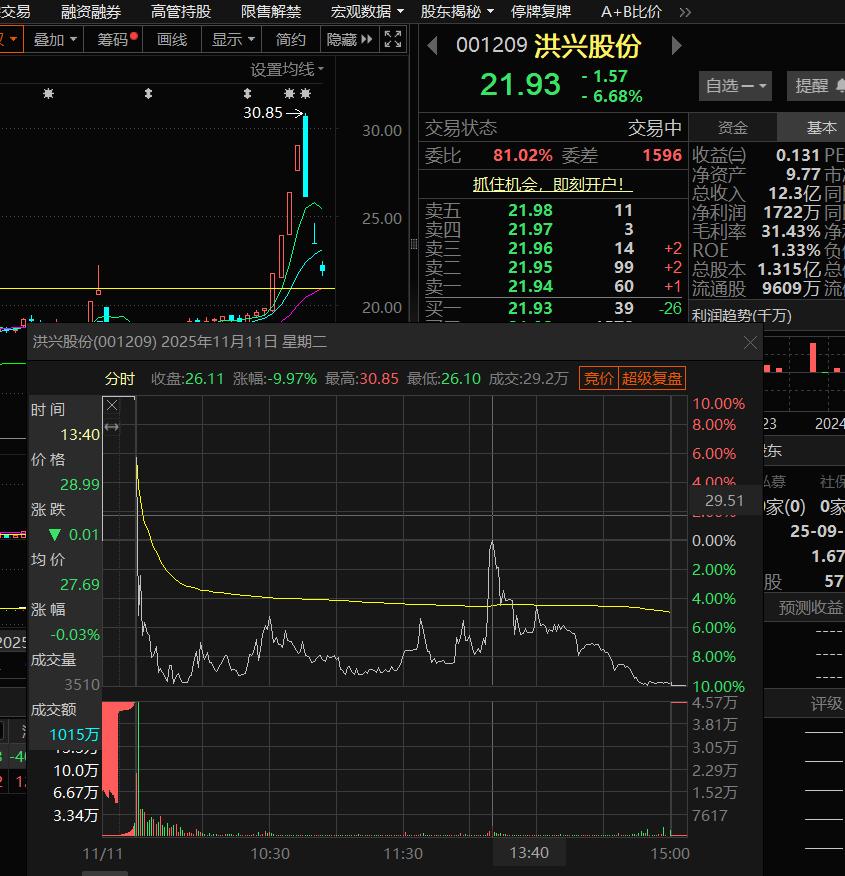This screenshot has height=876, width=845.
Task: Click the 29.51 crosshair price label
Action: 724,500
